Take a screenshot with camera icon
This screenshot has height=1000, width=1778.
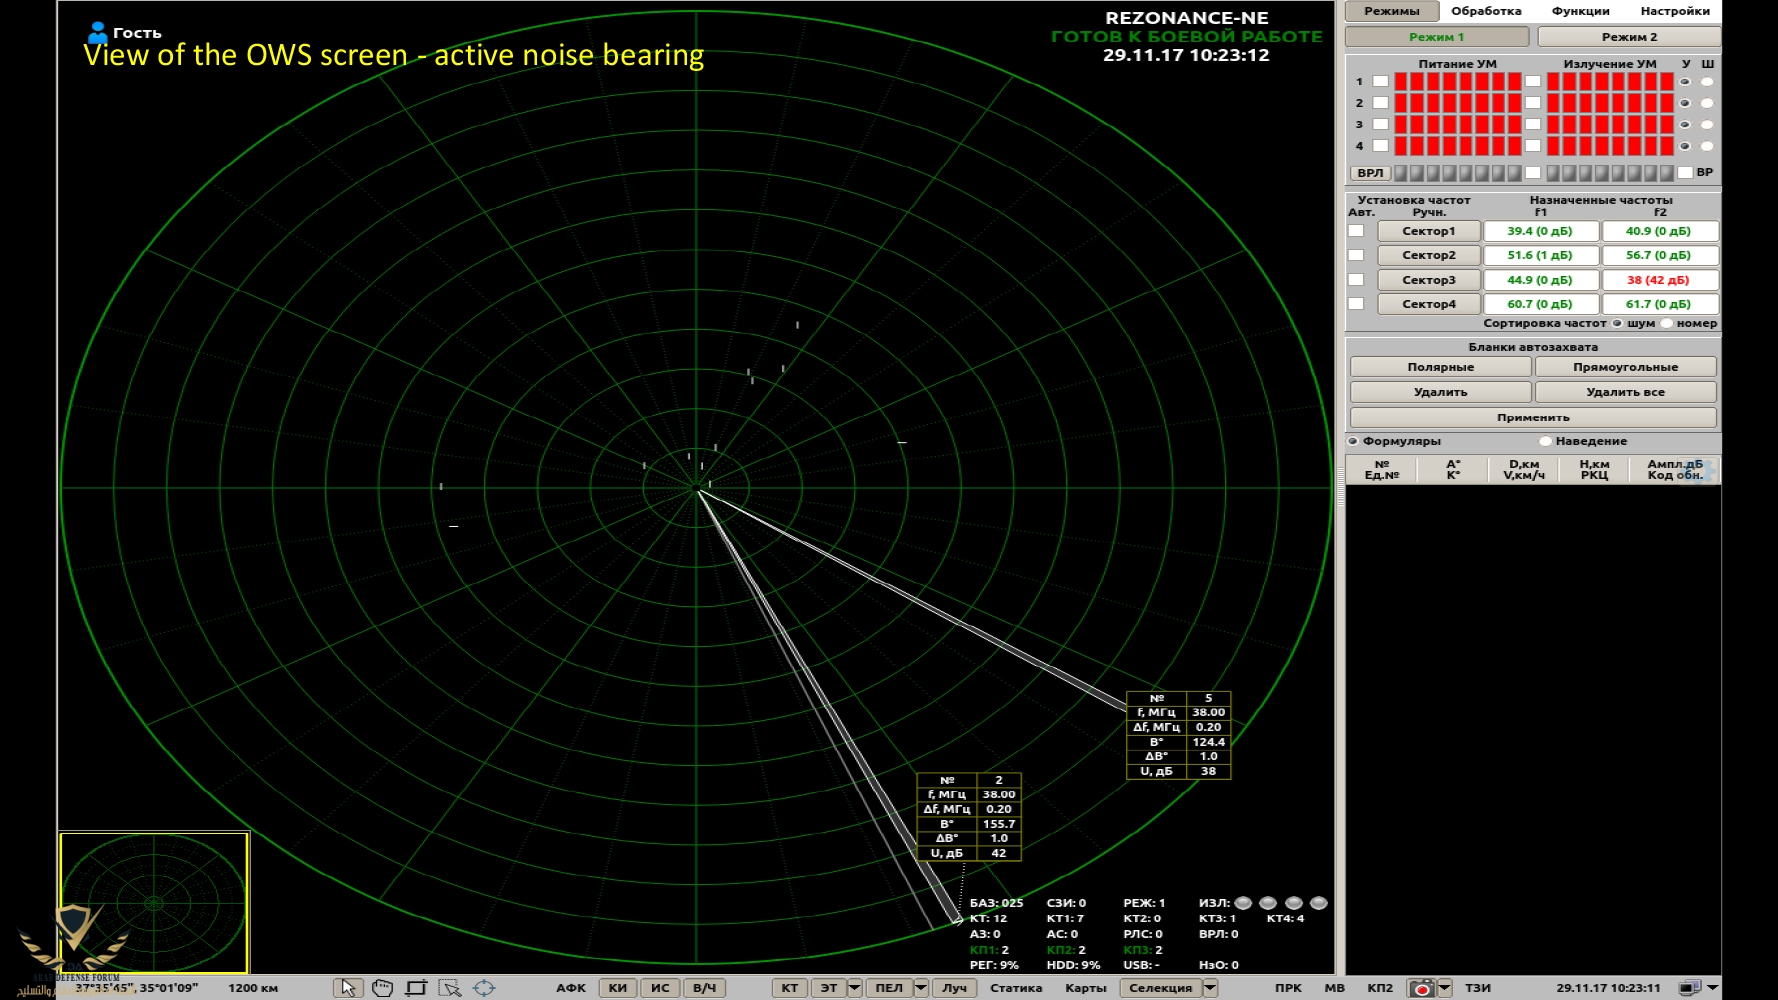coord(1420,988)
